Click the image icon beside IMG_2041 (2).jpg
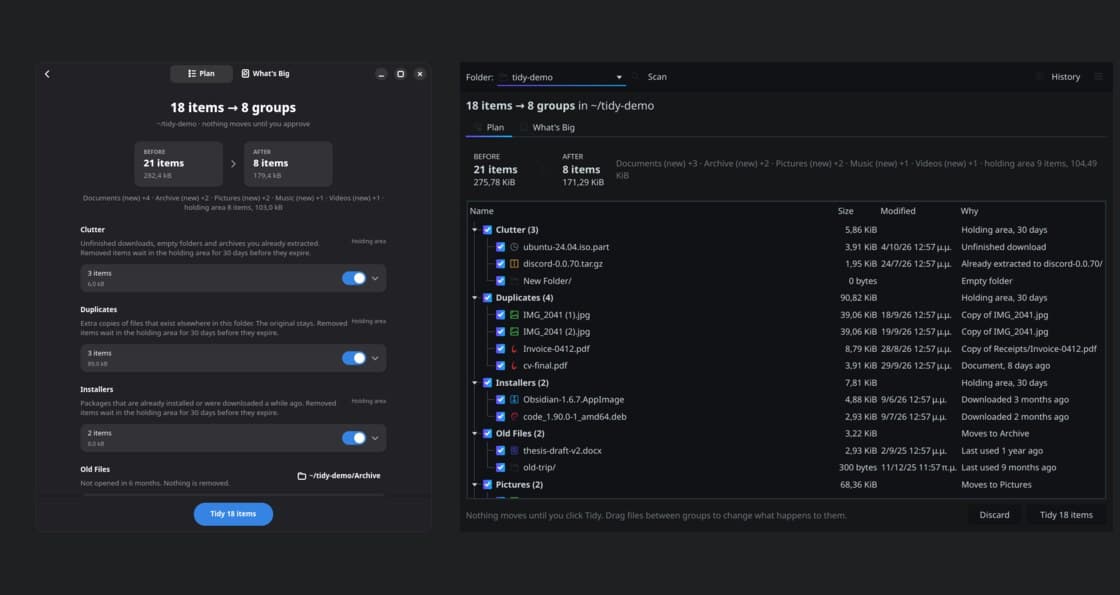The width and height of the screenshot is (1120, 595). click(x=514, y=331)
